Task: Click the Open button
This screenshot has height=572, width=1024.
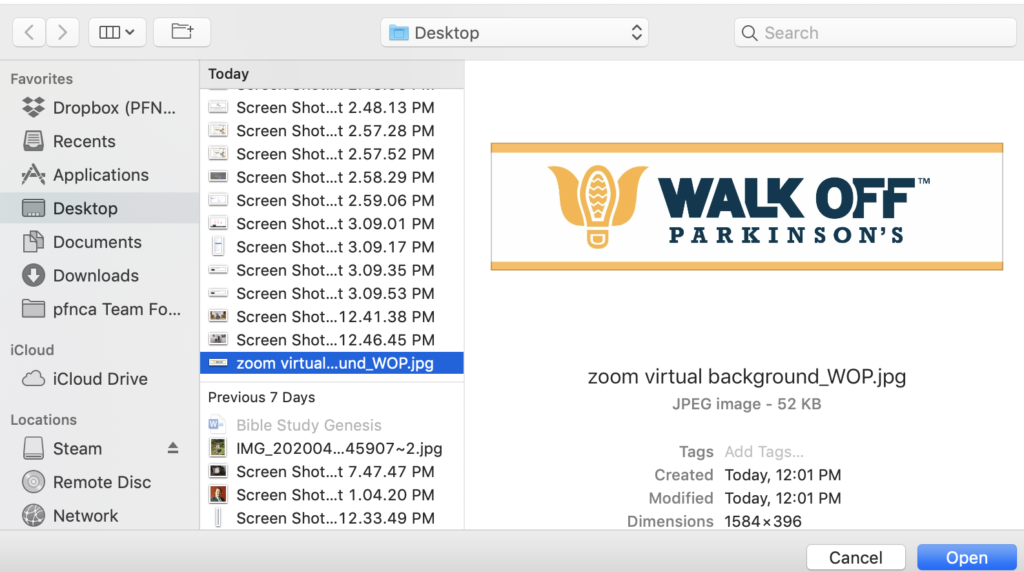Action: coord(967,558)
